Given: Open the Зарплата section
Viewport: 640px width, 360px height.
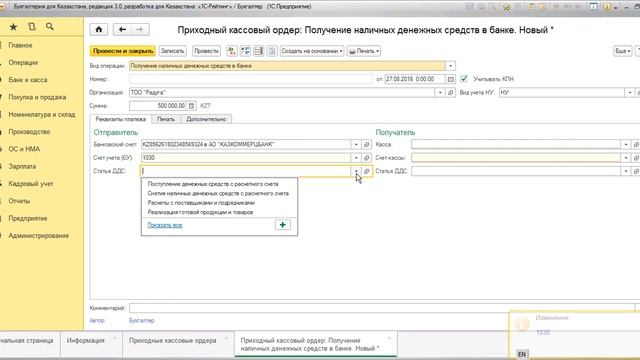Looking at the screenshot, I should [22, 167].
